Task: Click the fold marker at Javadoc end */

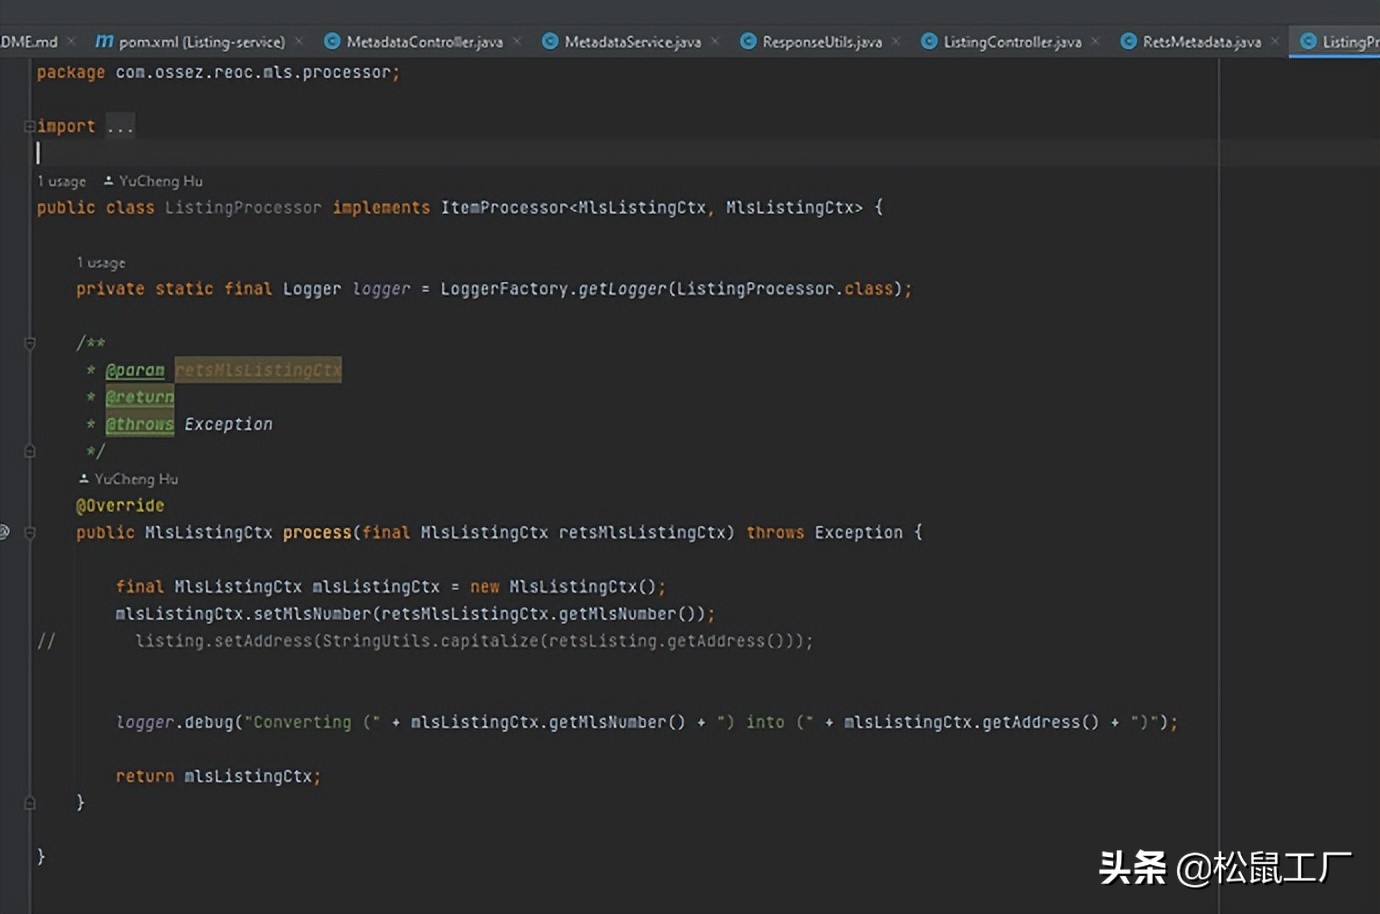Action: 30,451
